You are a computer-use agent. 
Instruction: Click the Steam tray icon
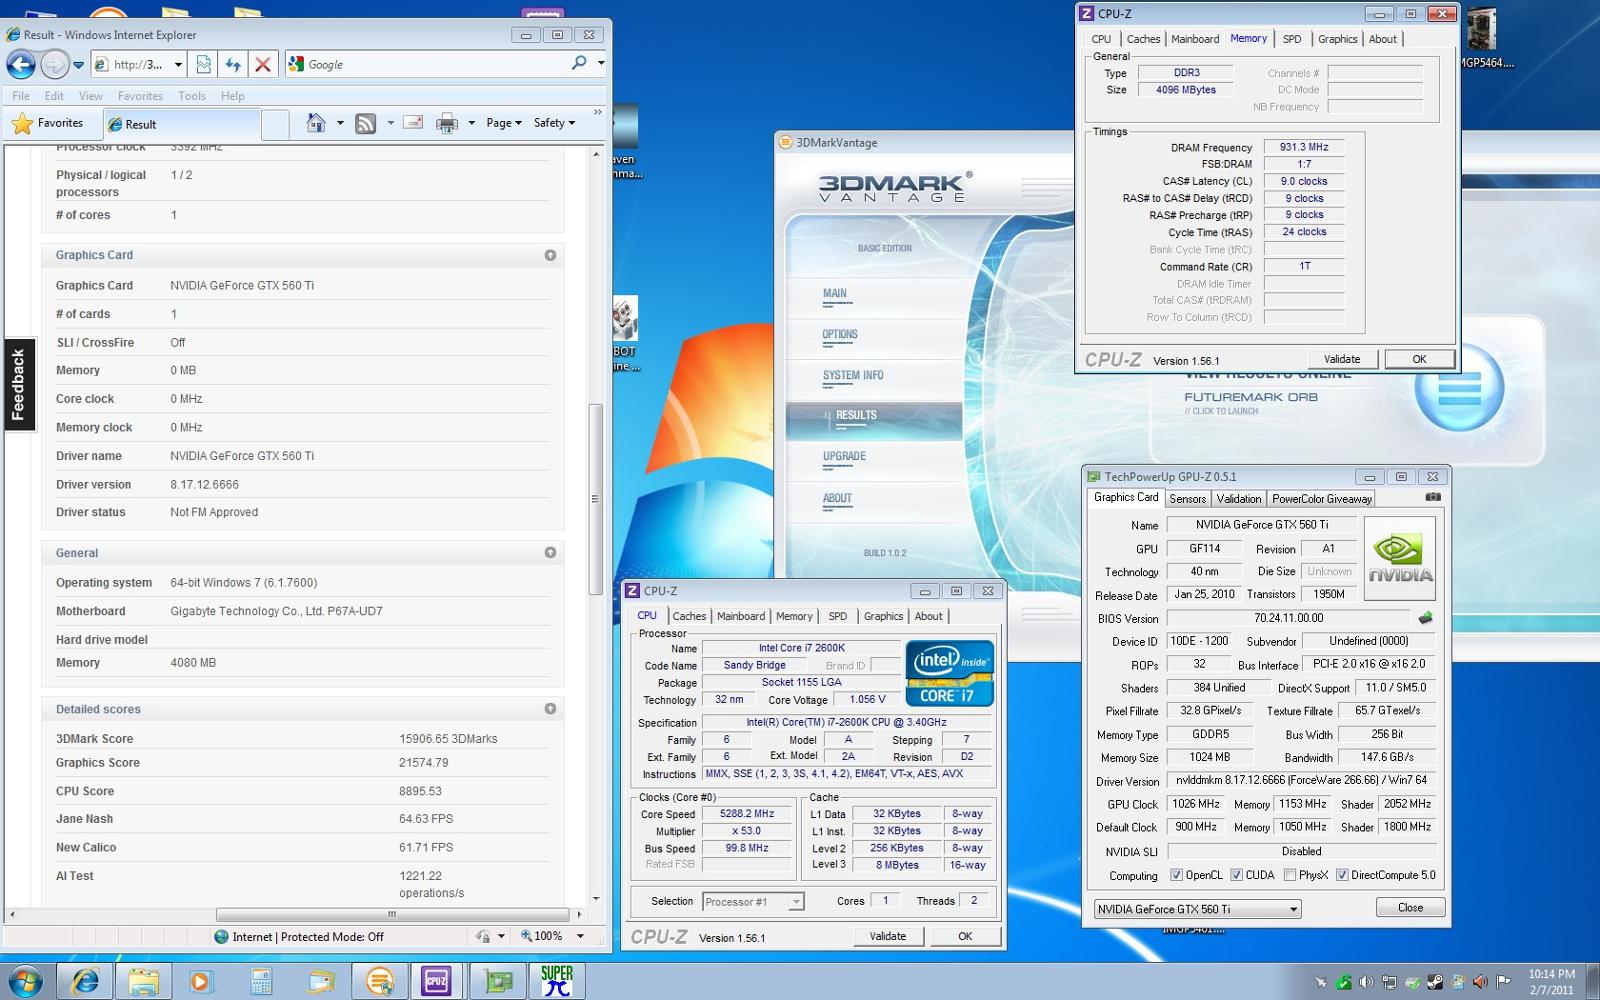[x=1434, y=982]
